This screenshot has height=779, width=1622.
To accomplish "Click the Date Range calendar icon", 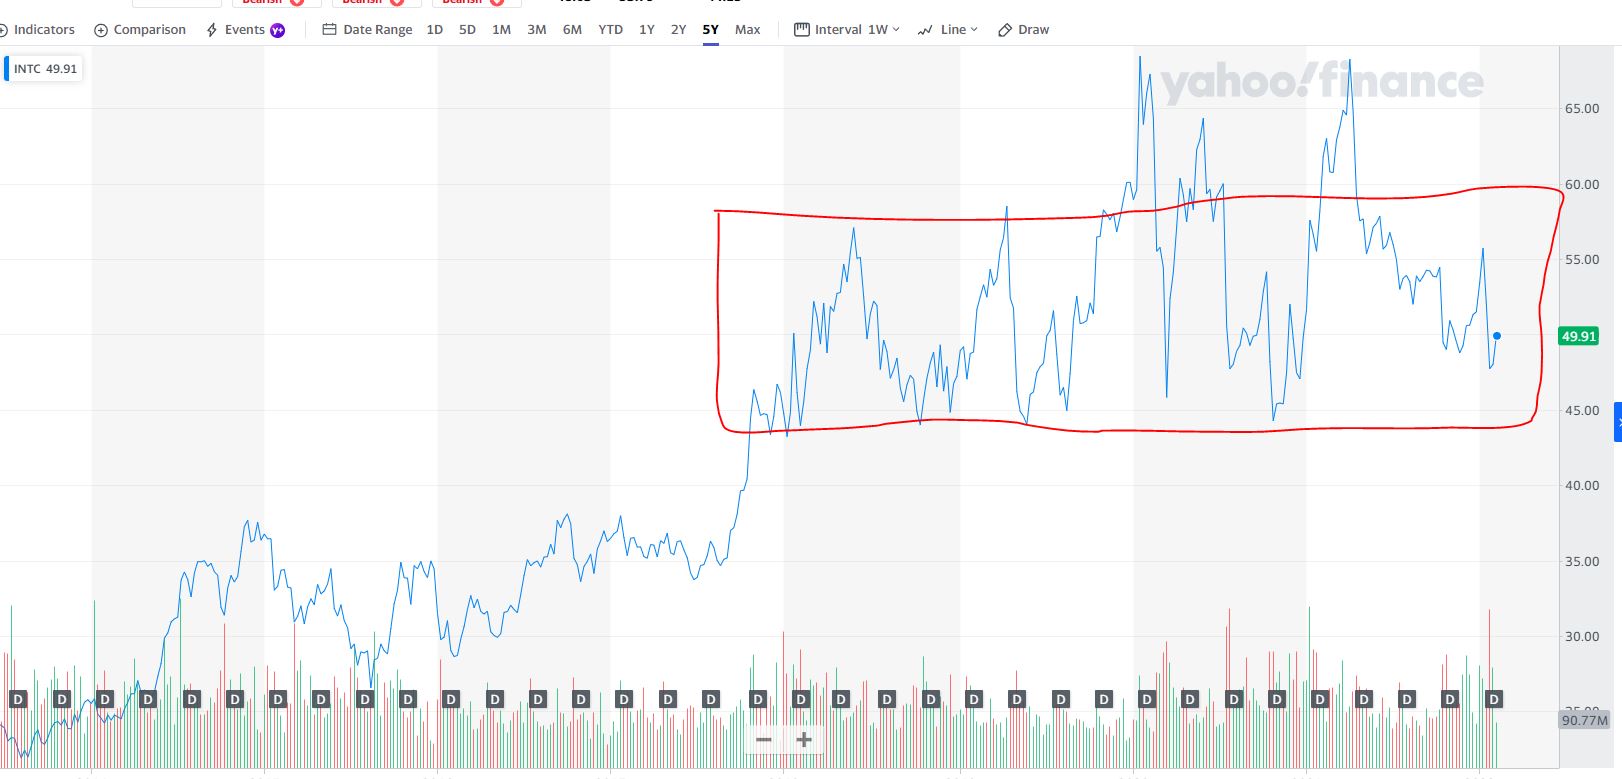I will coord(329,30).
